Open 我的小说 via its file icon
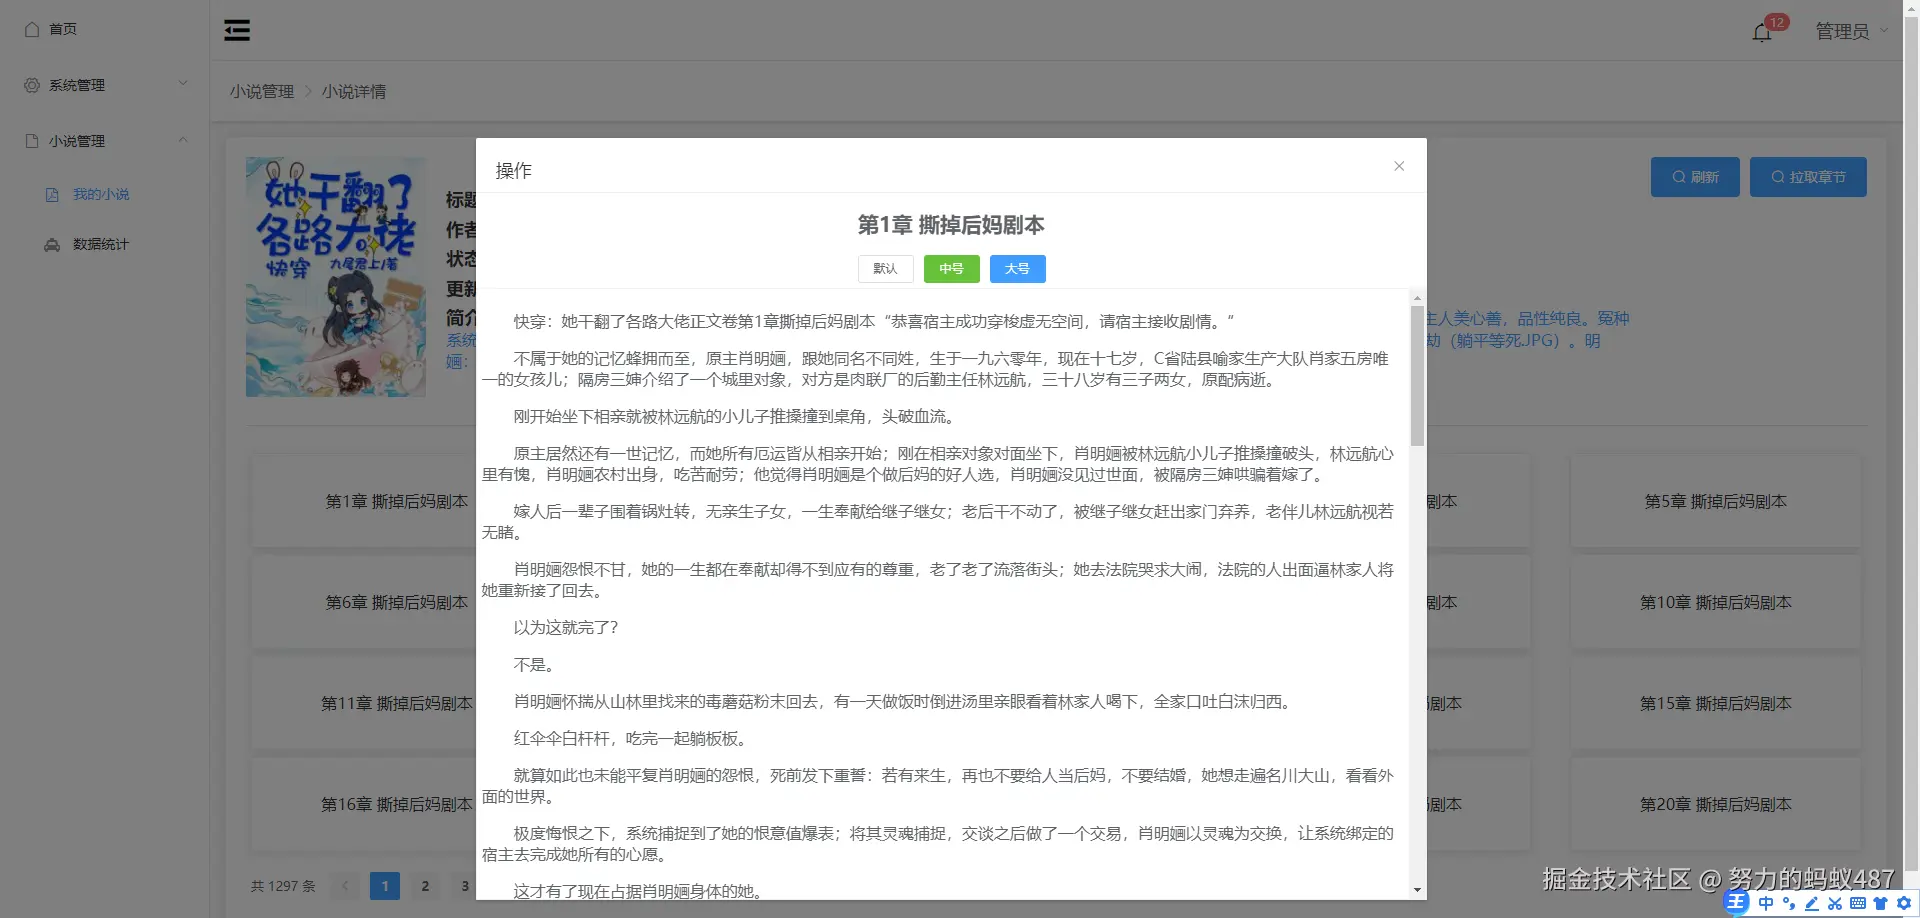 [x=52, y=194]
